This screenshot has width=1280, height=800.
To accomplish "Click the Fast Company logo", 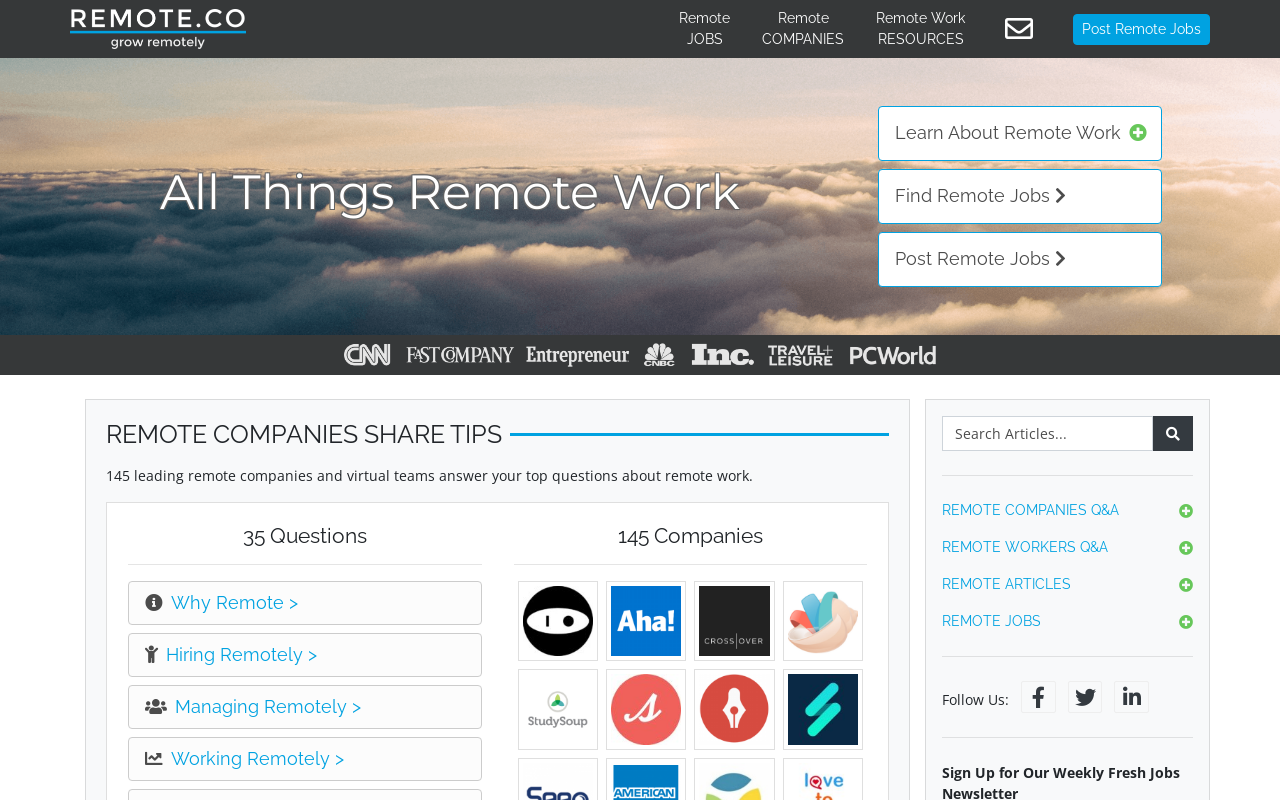I will (460, 355).
